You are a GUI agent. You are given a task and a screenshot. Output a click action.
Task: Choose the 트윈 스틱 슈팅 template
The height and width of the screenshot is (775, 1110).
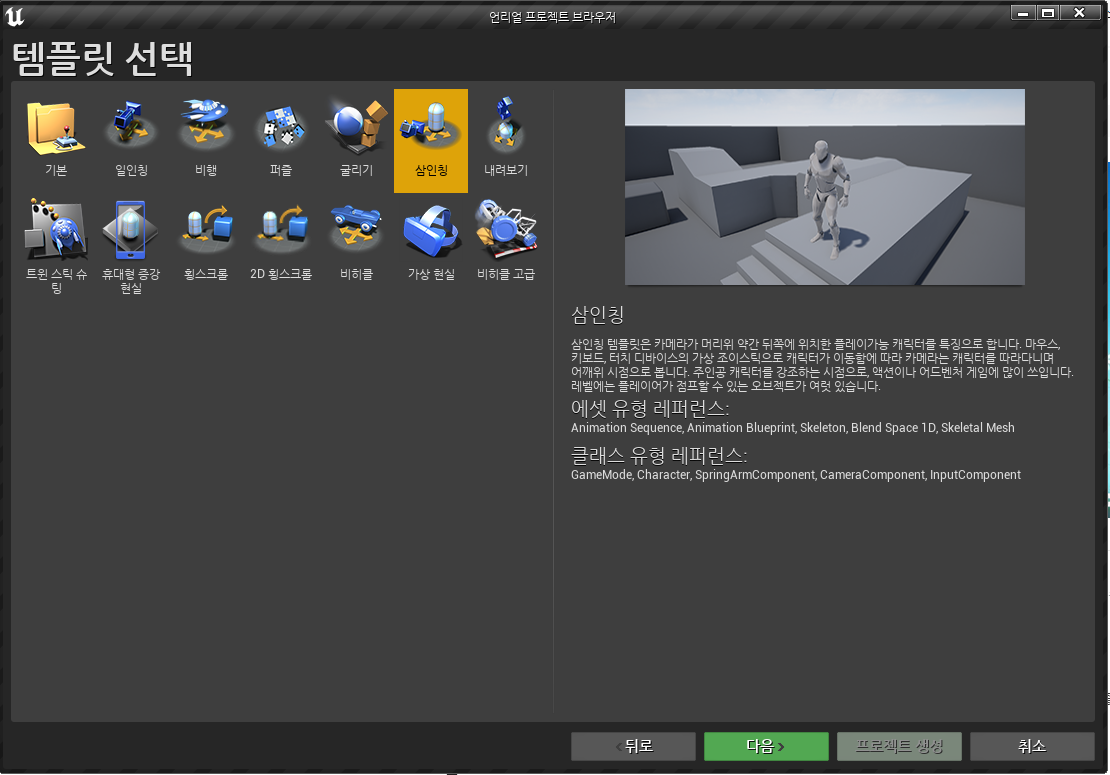(56, 246)
